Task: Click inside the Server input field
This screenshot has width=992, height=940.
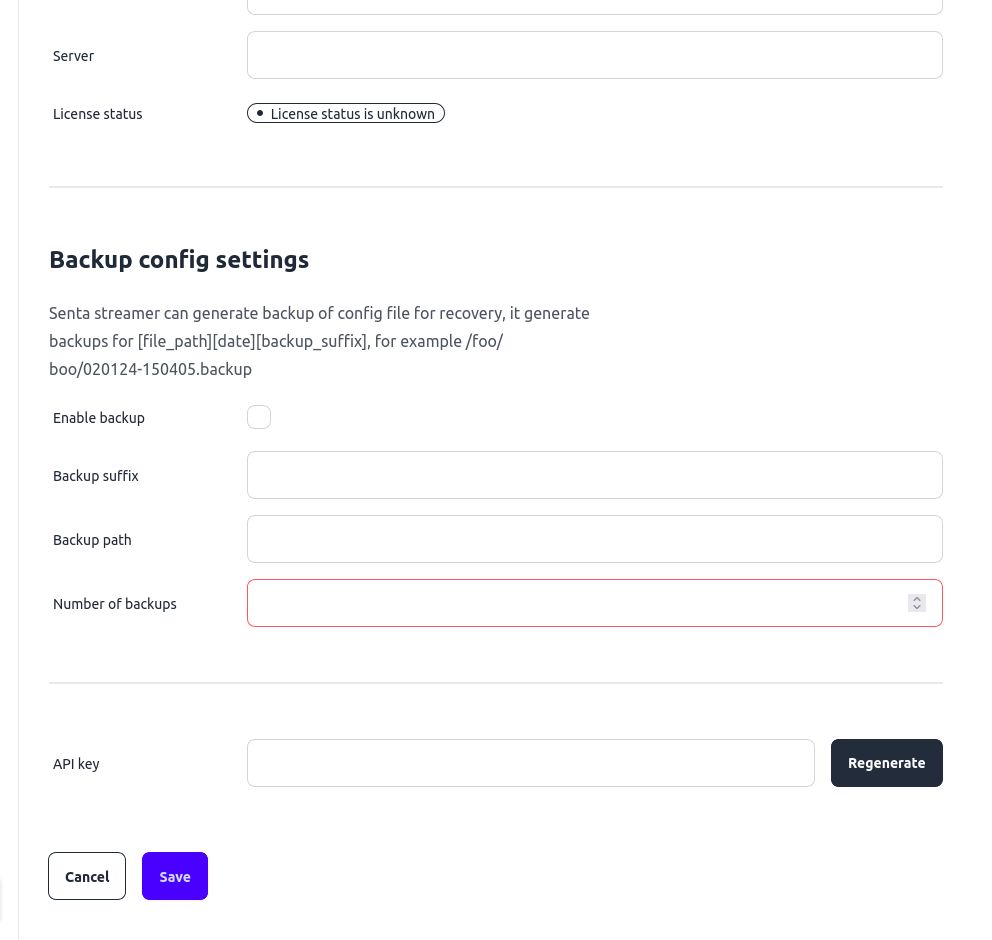Action: pyautogui.click(x=595, y=55)
